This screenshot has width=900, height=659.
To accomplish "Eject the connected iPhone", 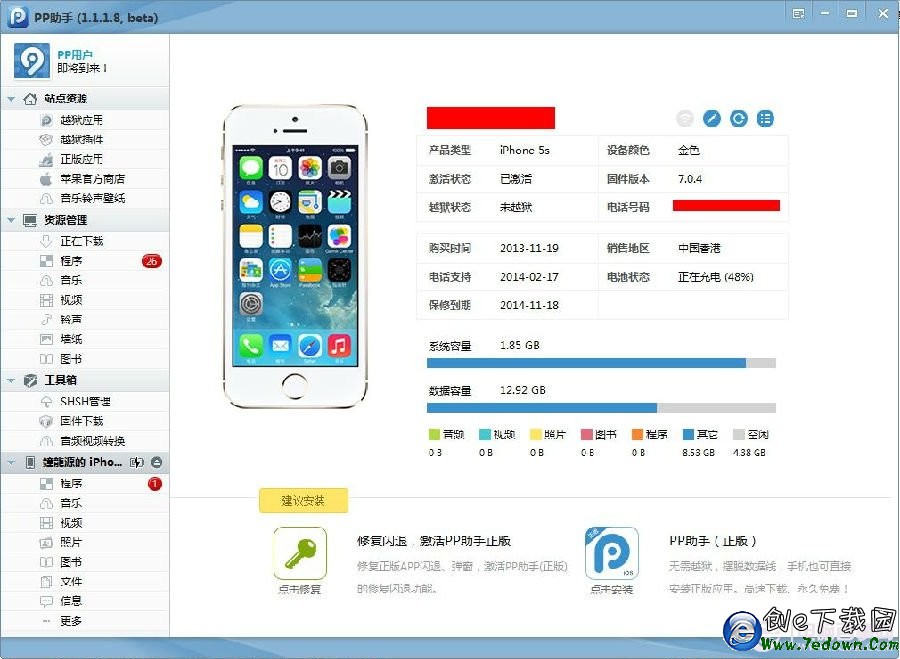I will click(x=158, y=462).
